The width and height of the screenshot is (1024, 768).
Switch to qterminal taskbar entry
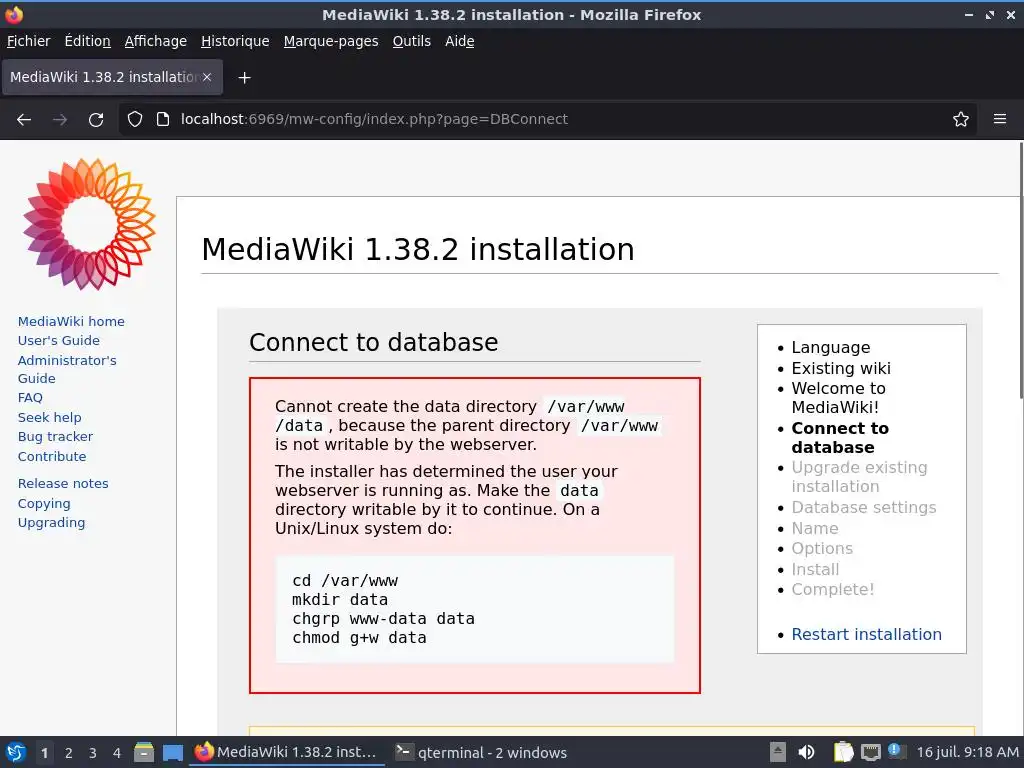click(x=482, y=752)
